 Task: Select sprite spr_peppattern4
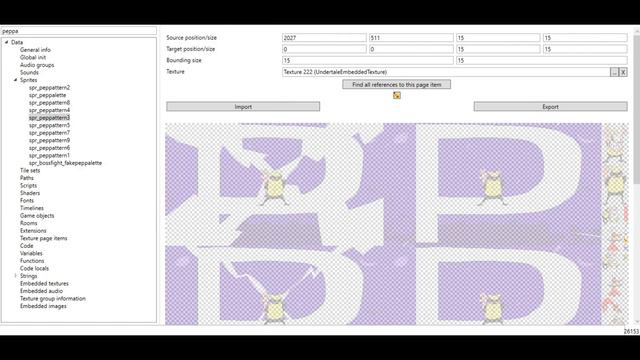tap(49, 110)
